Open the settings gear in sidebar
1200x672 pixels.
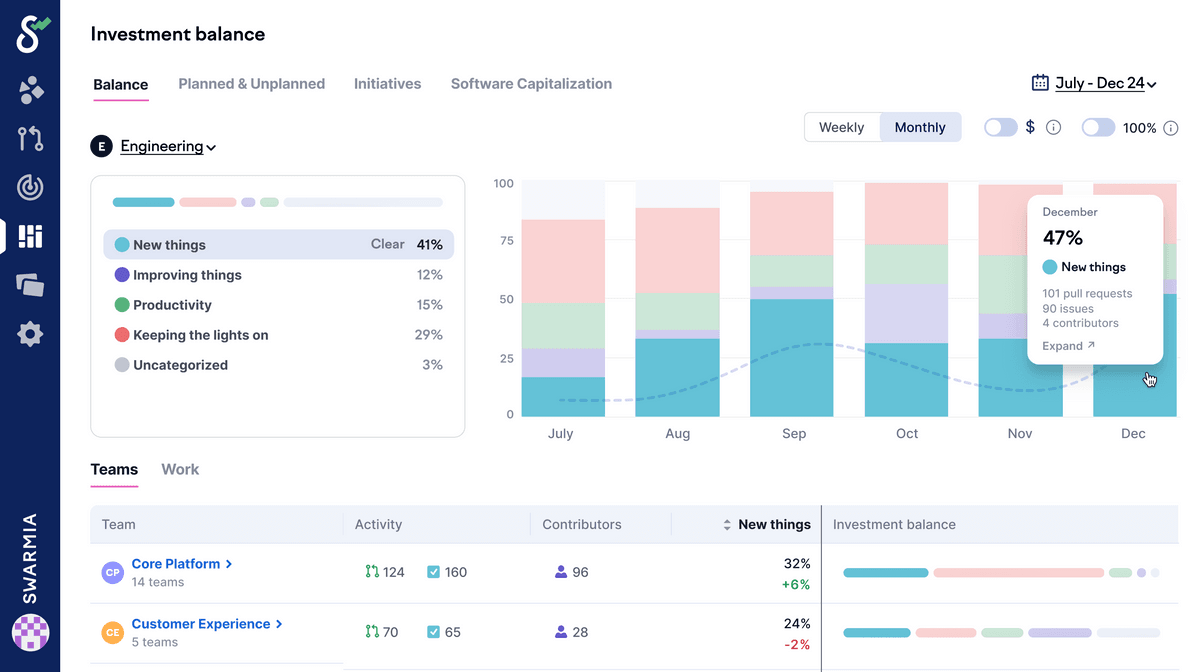click(30, 334)
